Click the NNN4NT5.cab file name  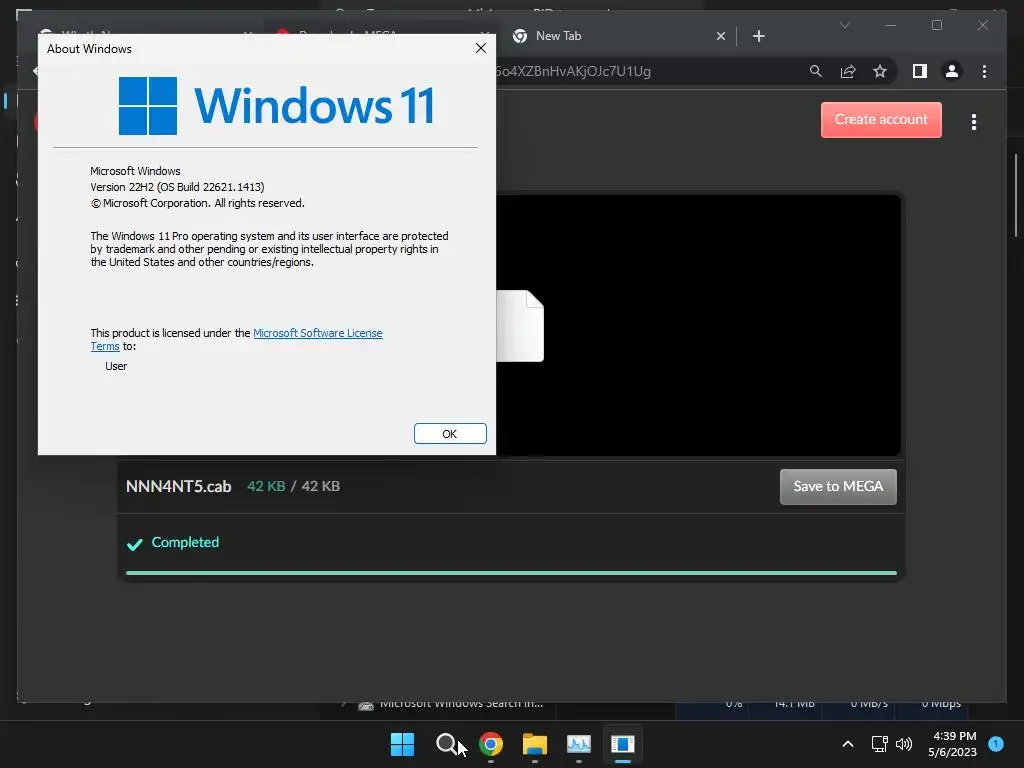pos(178,487)
